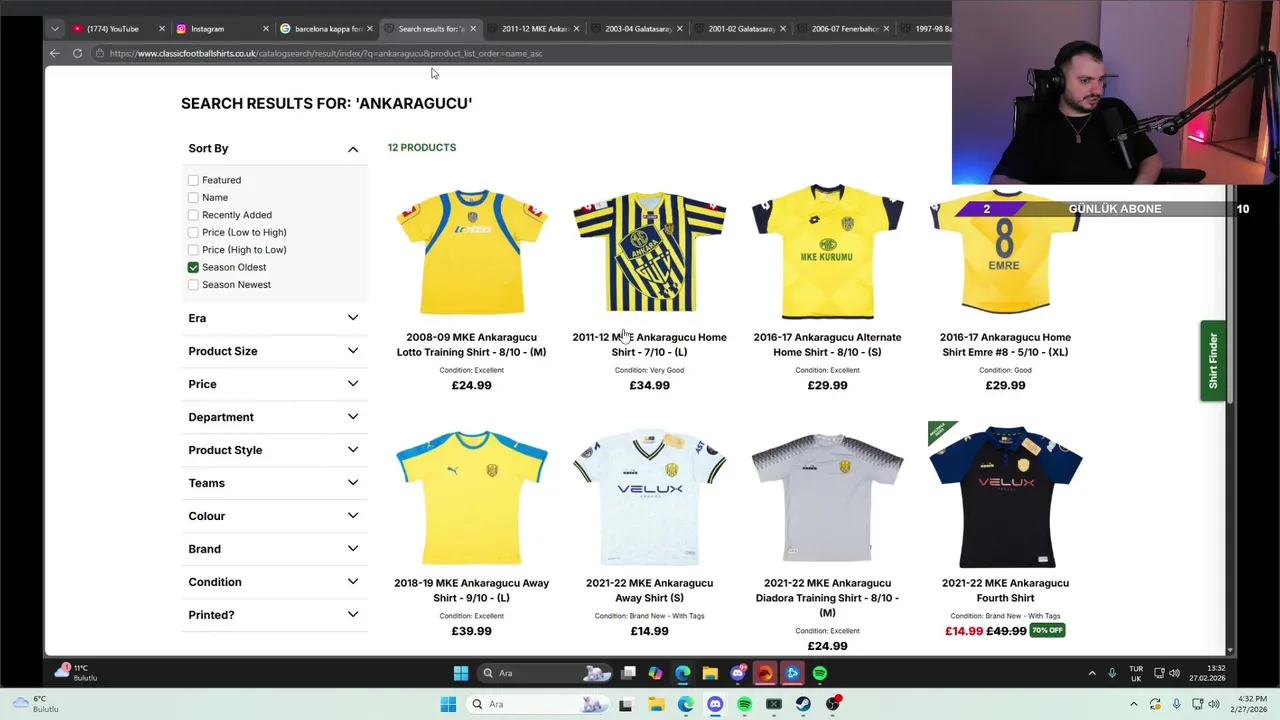Close the Instagram tab
The height and width of the screenshot is (720, 1280).
pyautogui.click(x=266, y=29)
